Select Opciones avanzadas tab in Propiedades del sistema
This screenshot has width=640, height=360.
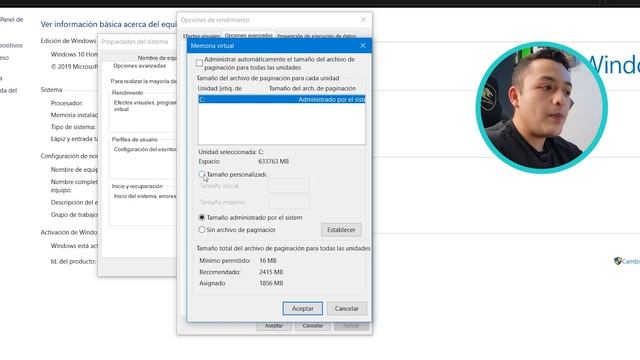click(139, 66)
